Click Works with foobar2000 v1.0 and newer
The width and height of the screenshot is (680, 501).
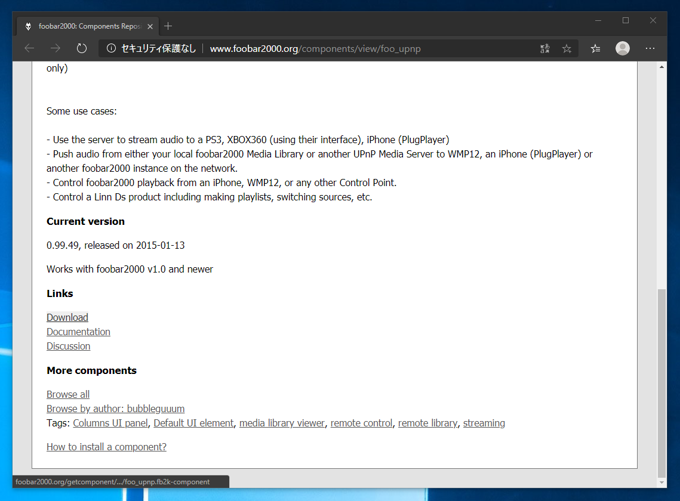click(x=130, y=269)
